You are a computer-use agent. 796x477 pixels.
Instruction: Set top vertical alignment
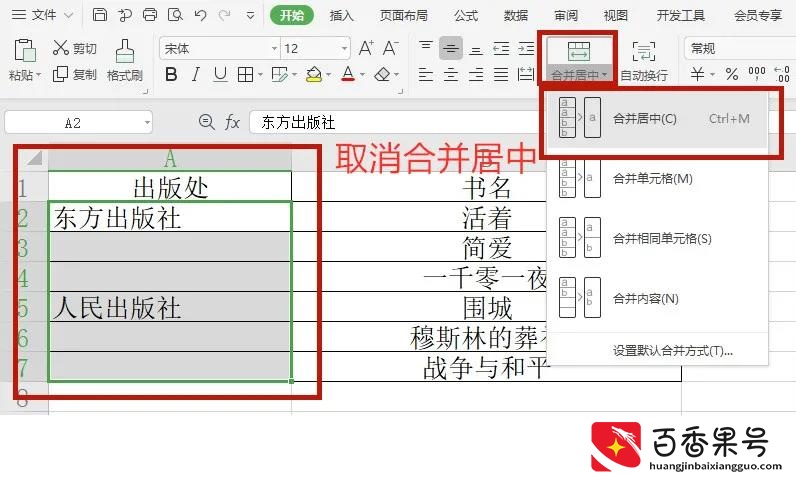click(426, 47)
